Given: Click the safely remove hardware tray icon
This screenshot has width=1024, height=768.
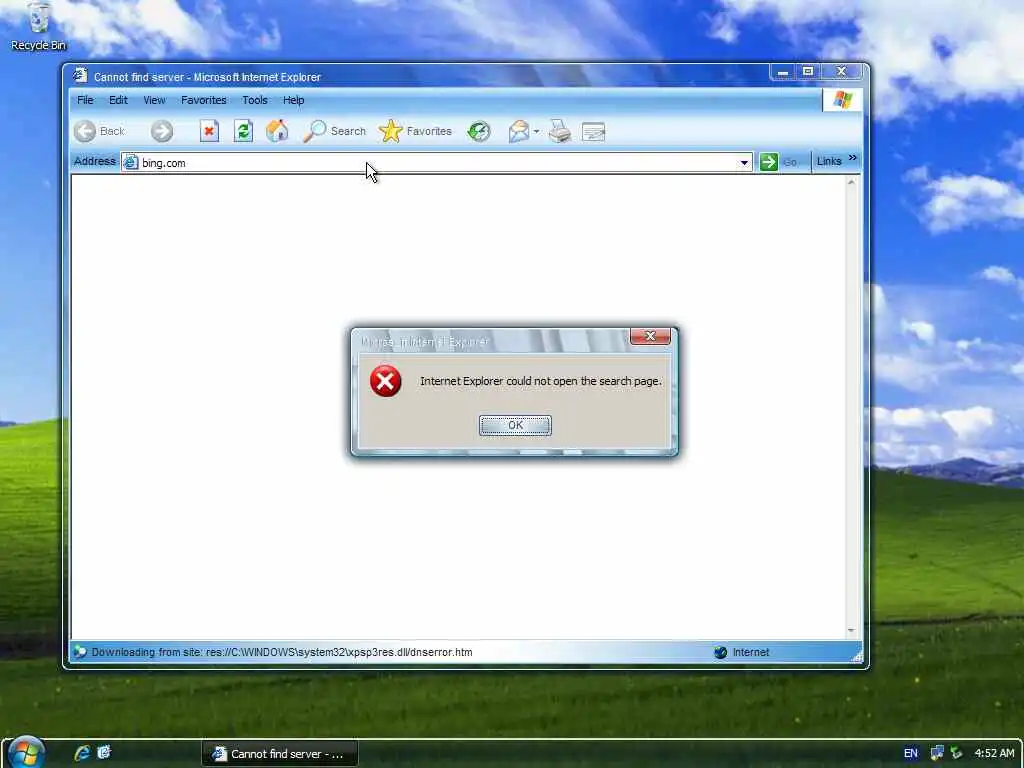Looking at the screenshot, I should tap(957, 753).
